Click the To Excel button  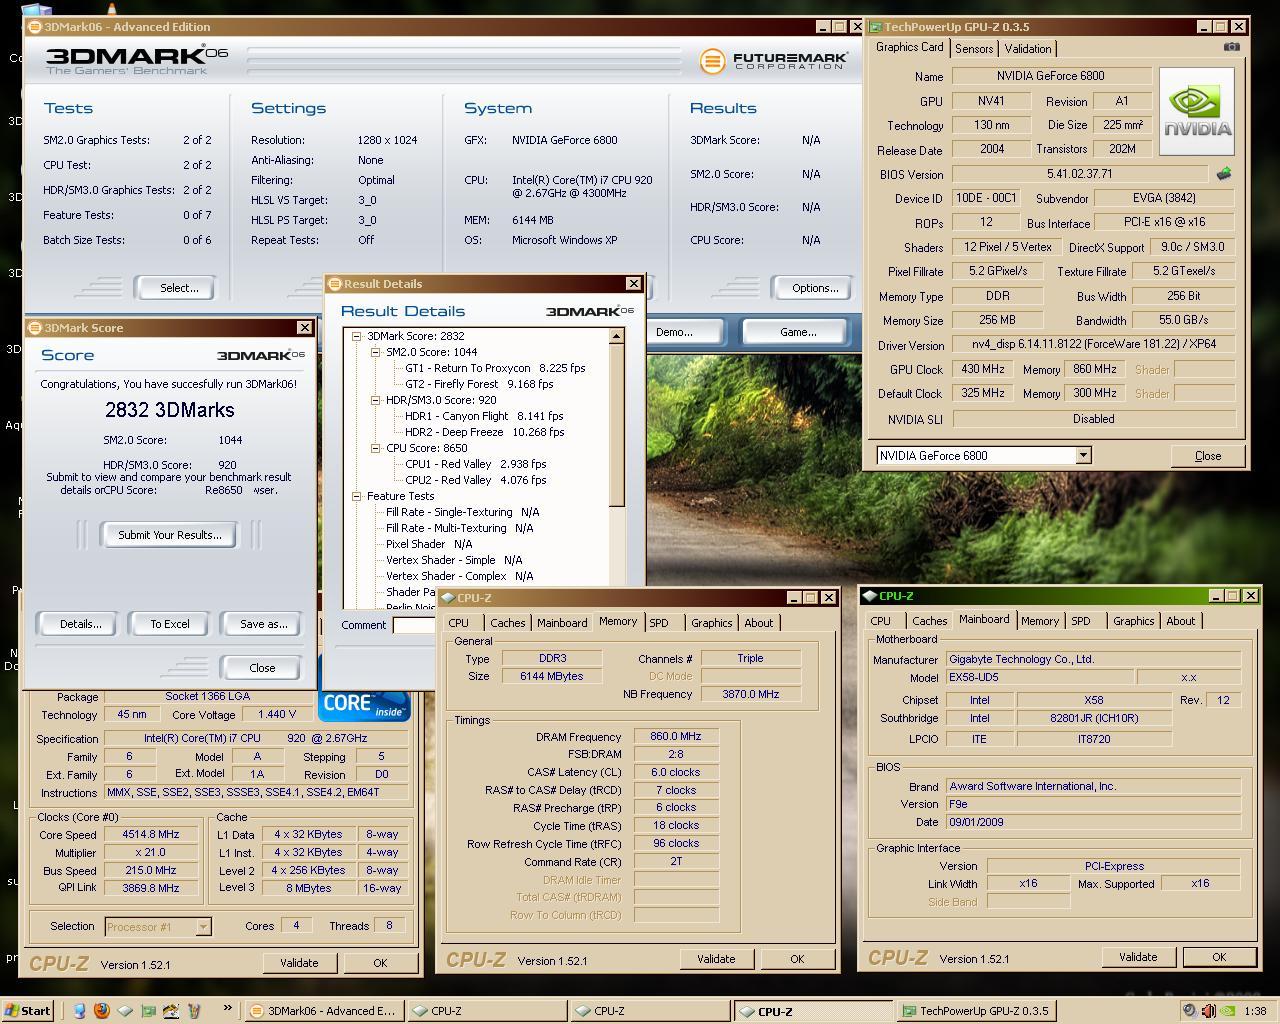(x=170, y=624)
